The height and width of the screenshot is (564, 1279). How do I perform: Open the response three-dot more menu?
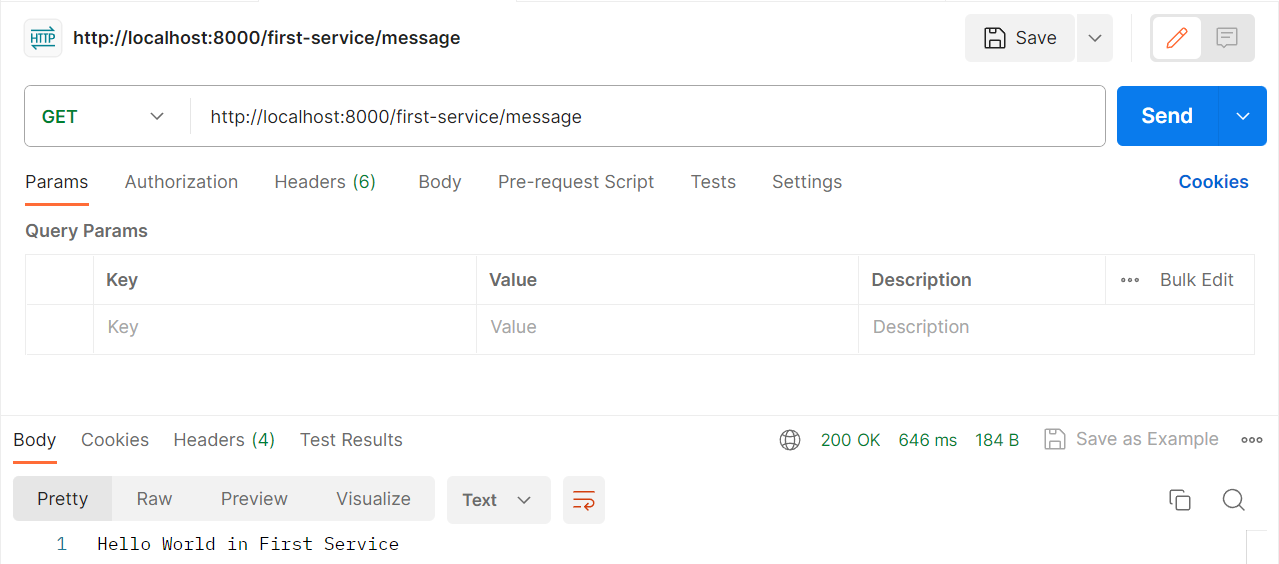click(x=1251, y=440)
